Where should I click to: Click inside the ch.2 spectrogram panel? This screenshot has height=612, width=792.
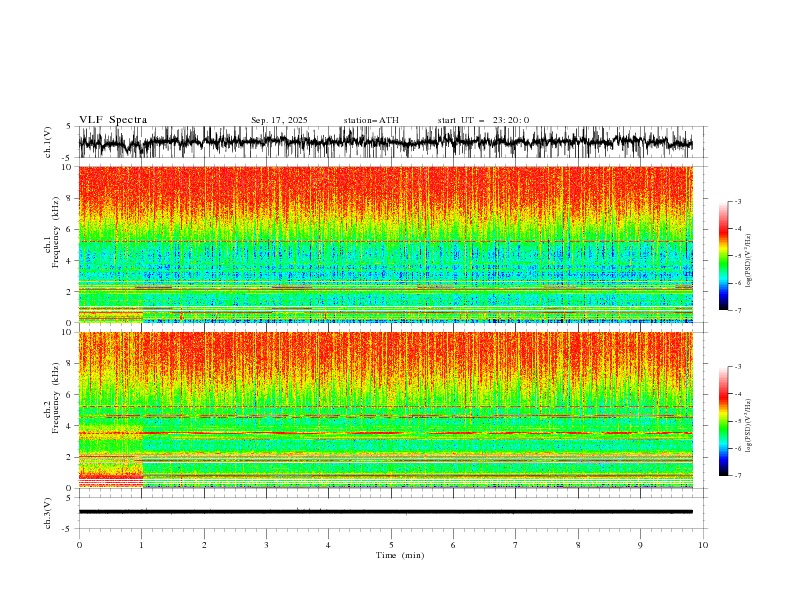(385, 410)
